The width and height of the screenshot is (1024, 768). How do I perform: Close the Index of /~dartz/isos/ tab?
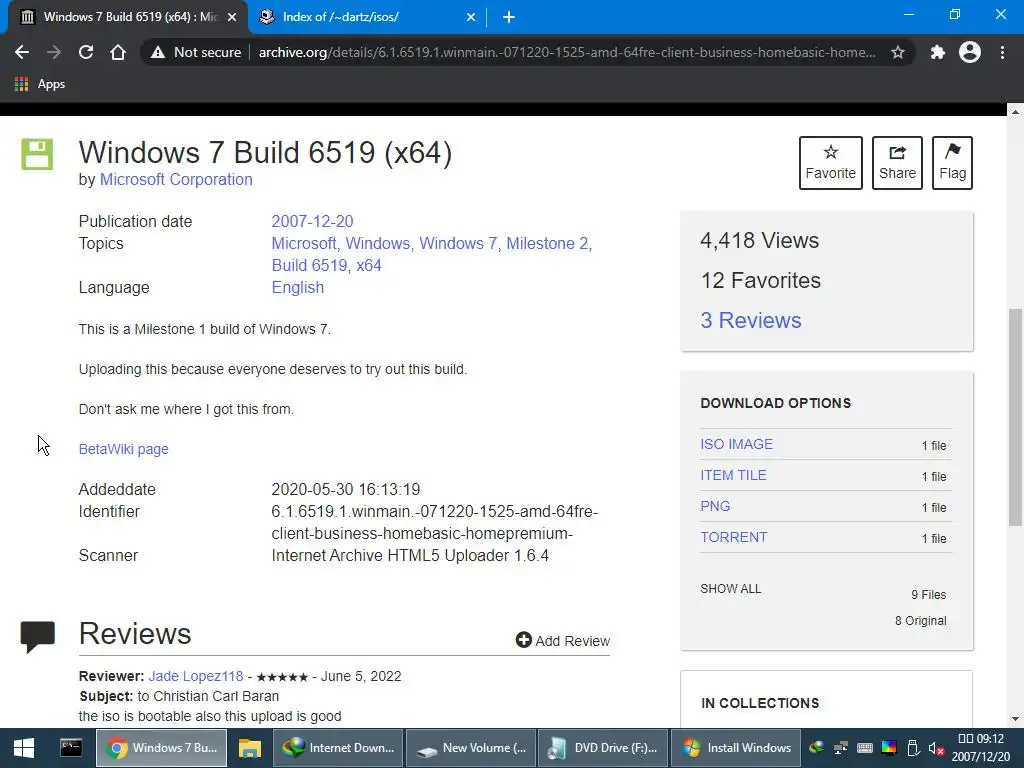[471, 17]
